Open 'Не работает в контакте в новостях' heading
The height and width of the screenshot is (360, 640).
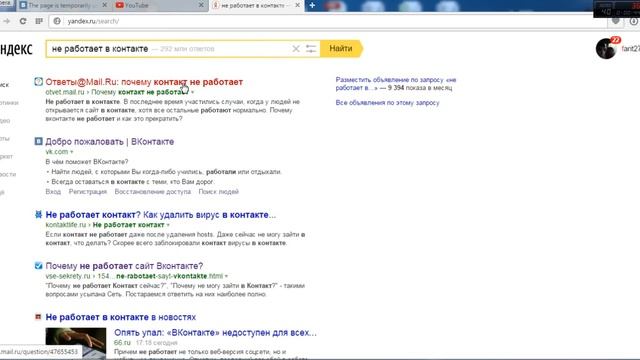121,317
